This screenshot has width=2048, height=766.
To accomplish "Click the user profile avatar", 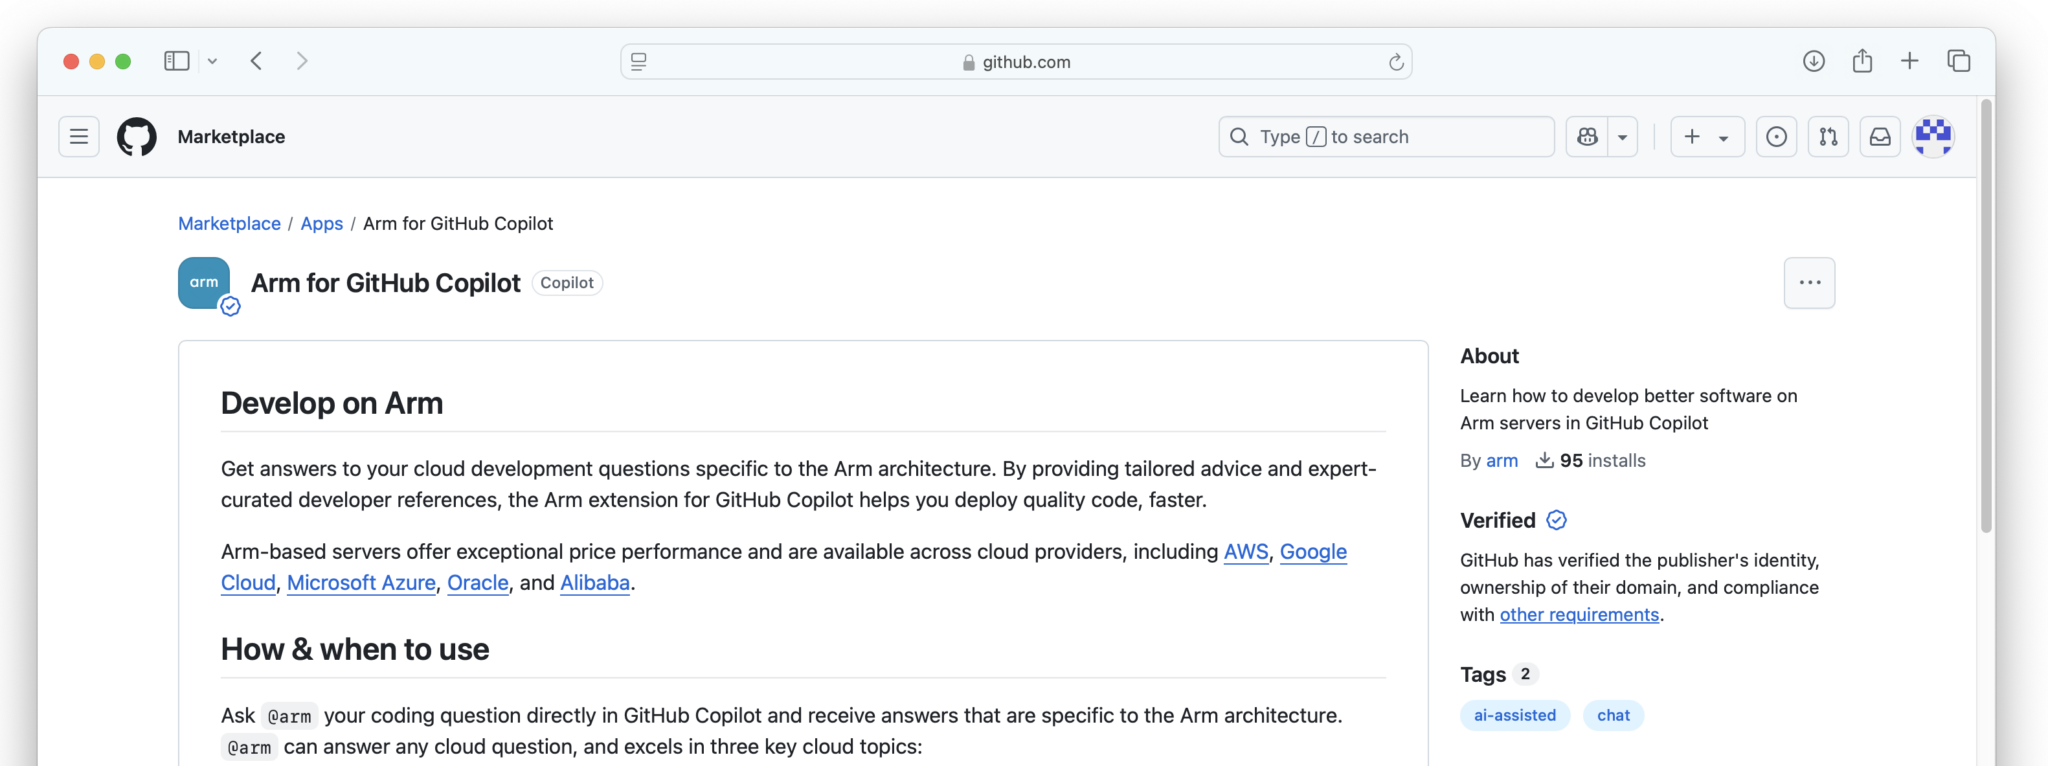I will [x=1933, y=137].
